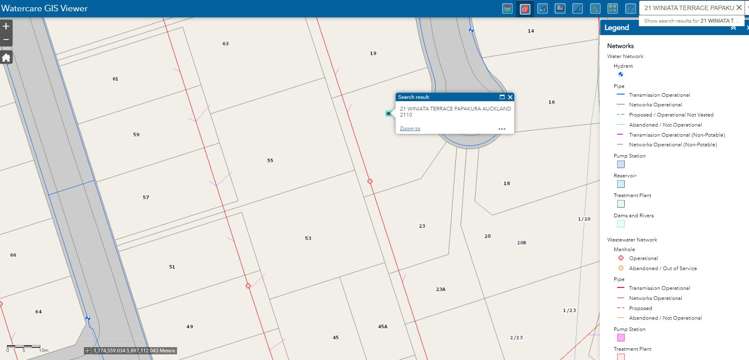The width and height of the screenshot is (749, 360).
Task: Open the first widget icon left of the Legend icon
Action: coord(508,9)
